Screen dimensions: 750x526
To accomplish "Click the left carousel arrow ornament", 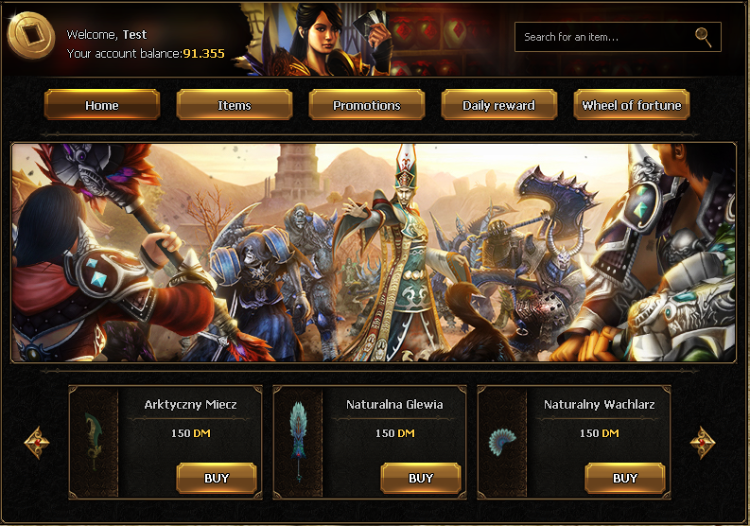I will (37, 443).
